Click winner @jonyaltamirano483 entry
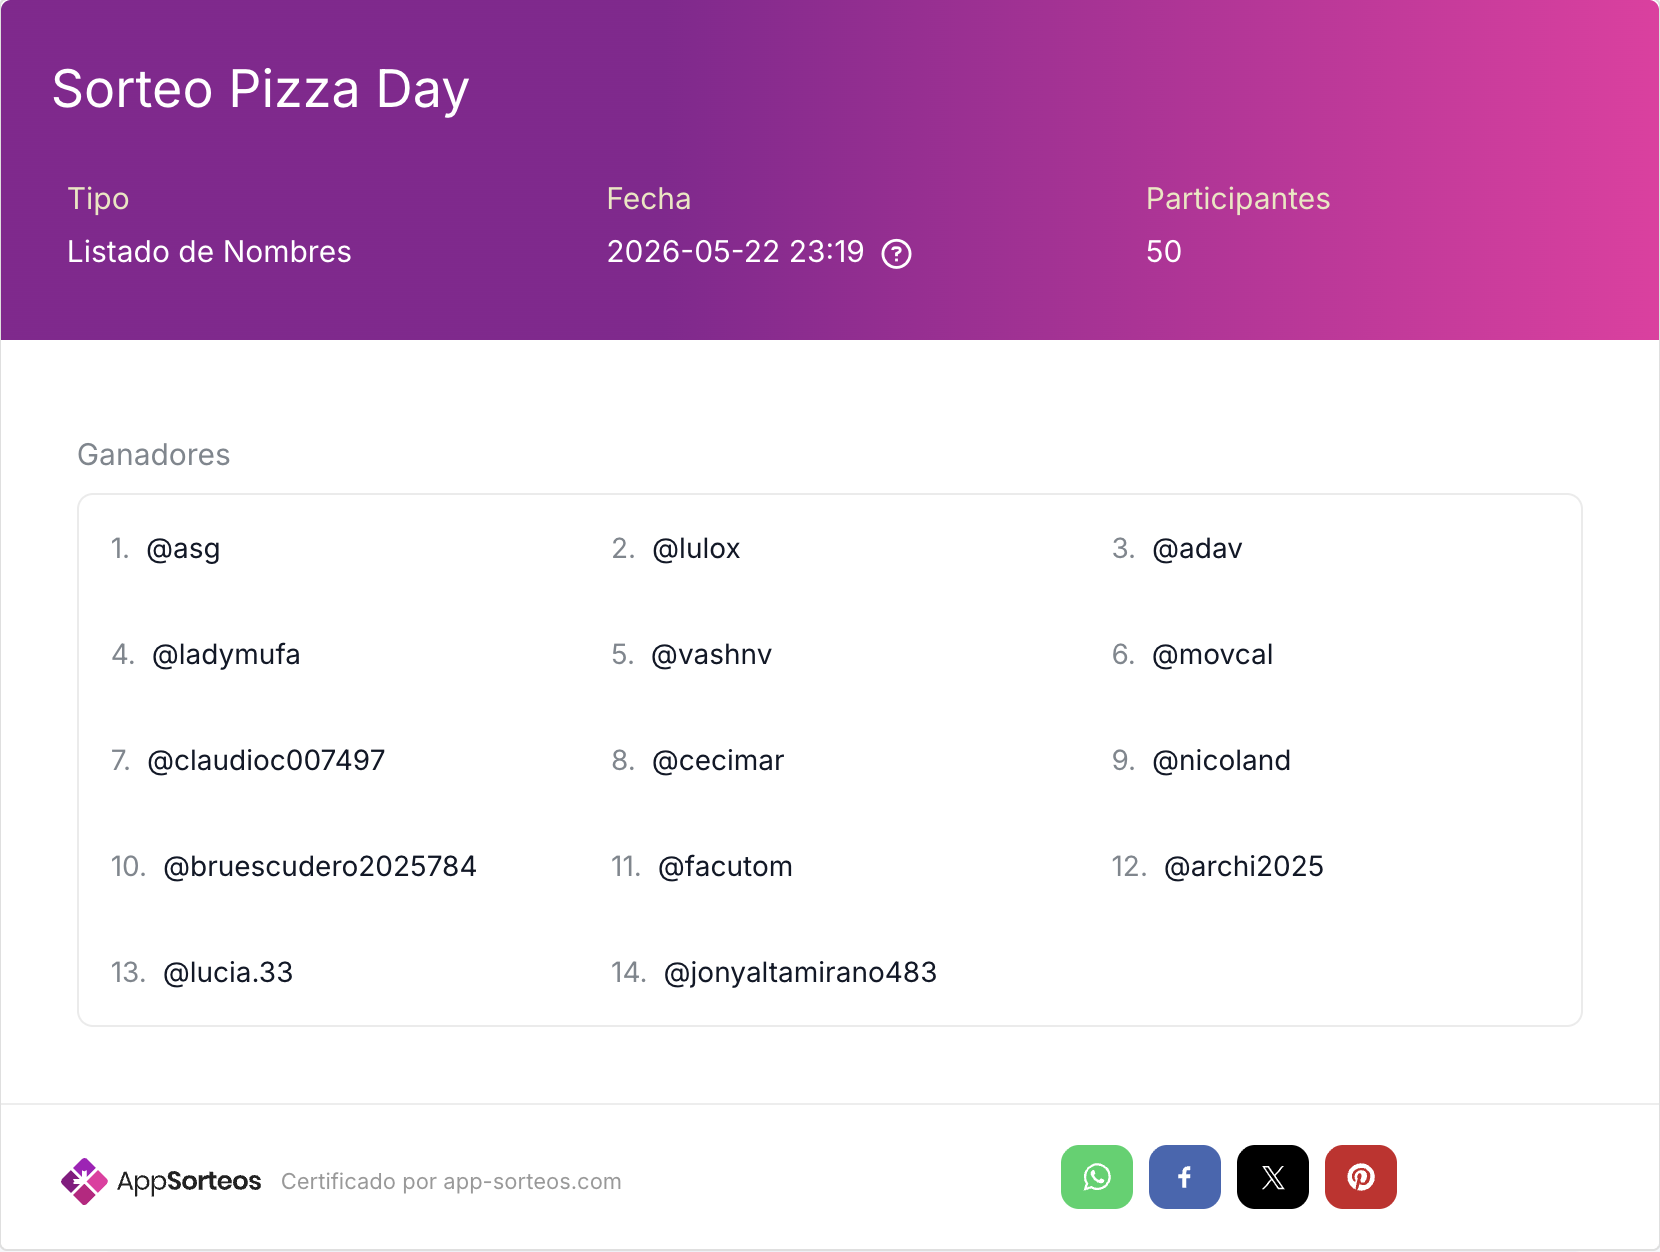This screenshot has width=1660, height=1252. coord(800,973)
